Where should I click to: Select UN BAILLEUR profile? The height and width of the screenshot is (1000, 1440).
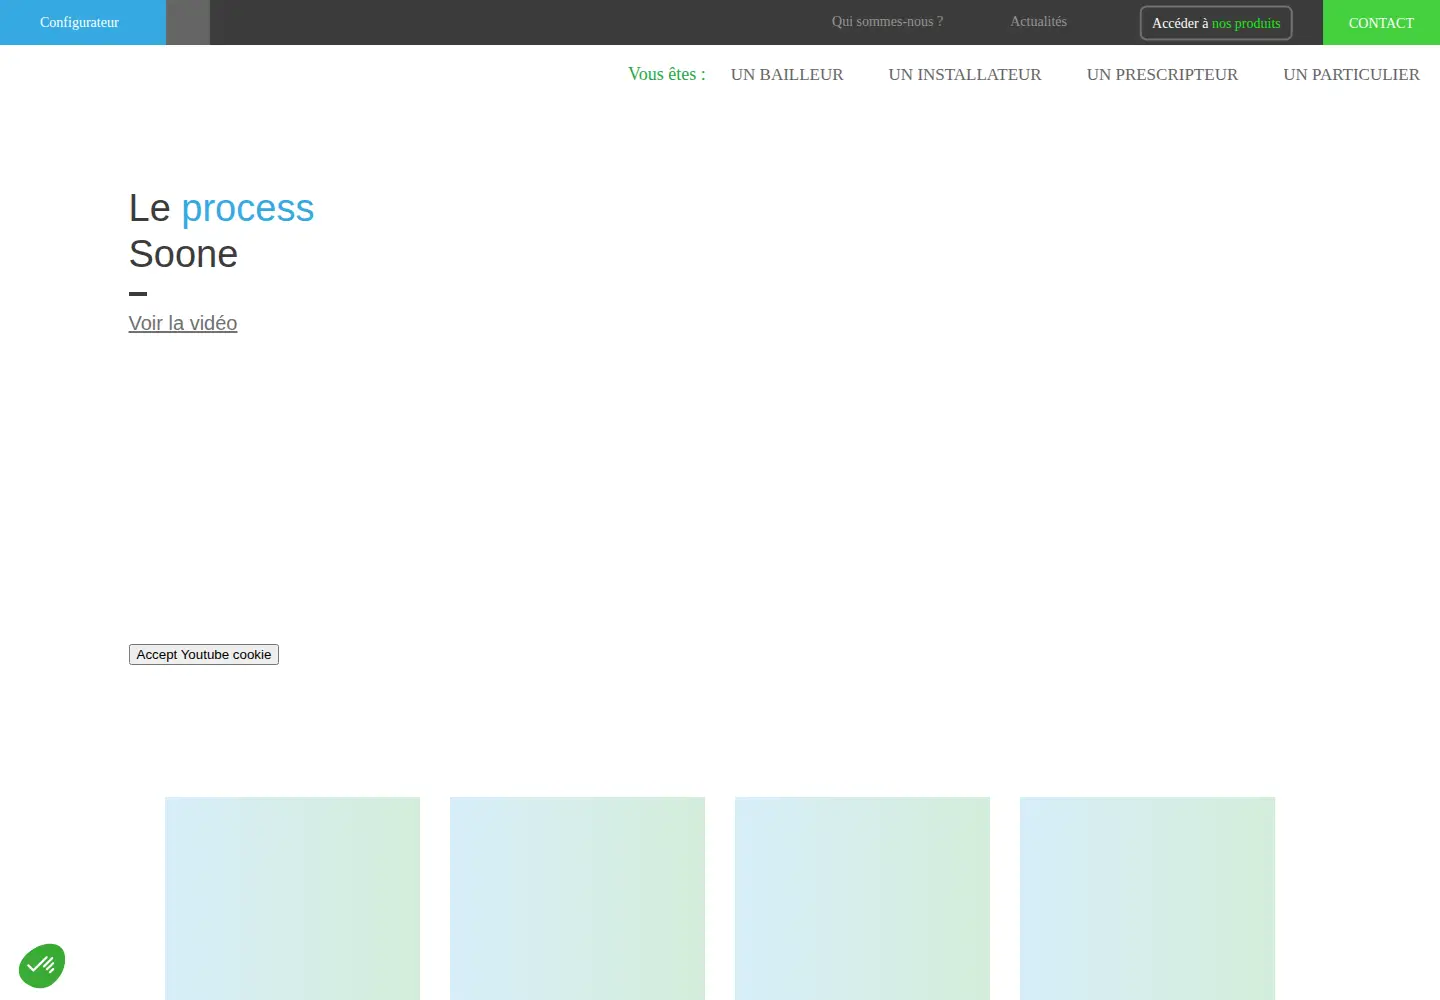[x=787, y=74]
